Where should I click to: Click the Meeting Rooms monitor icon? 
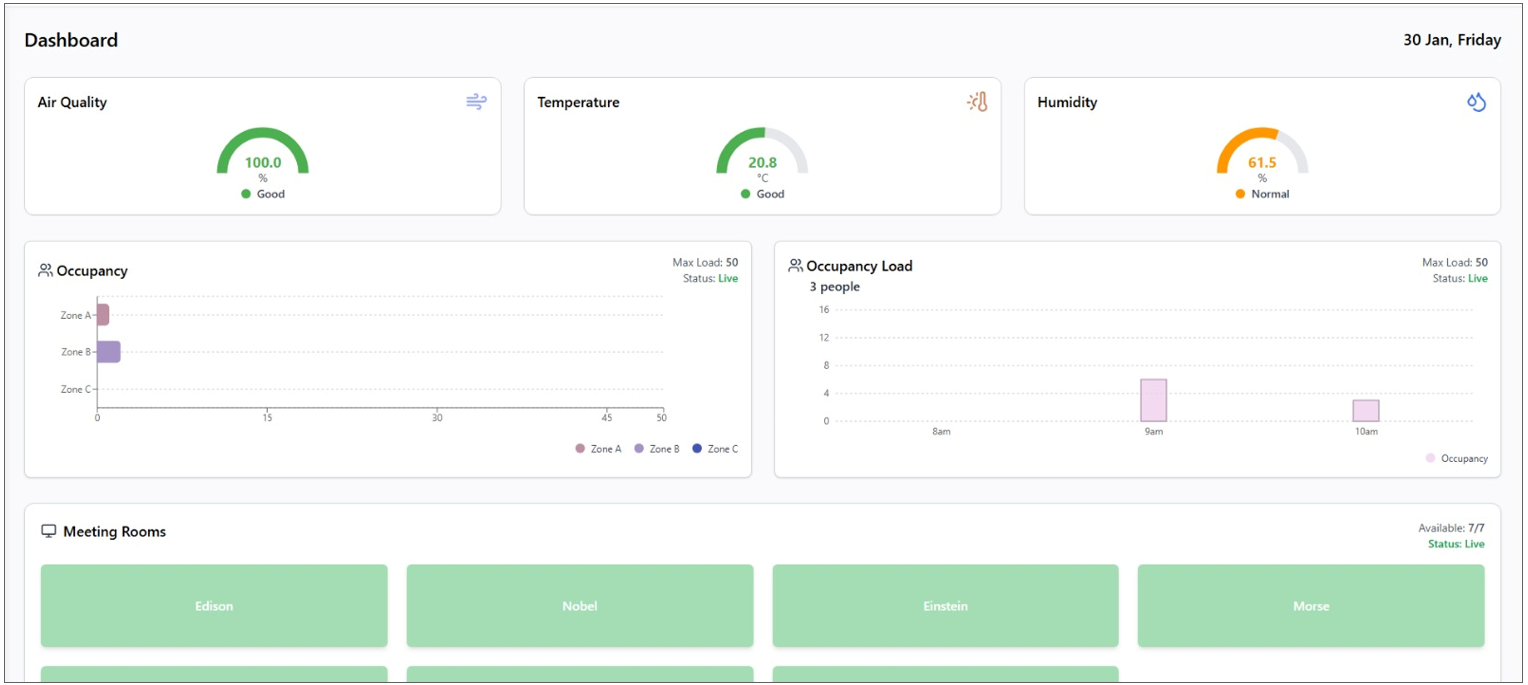tap(49, 531)
